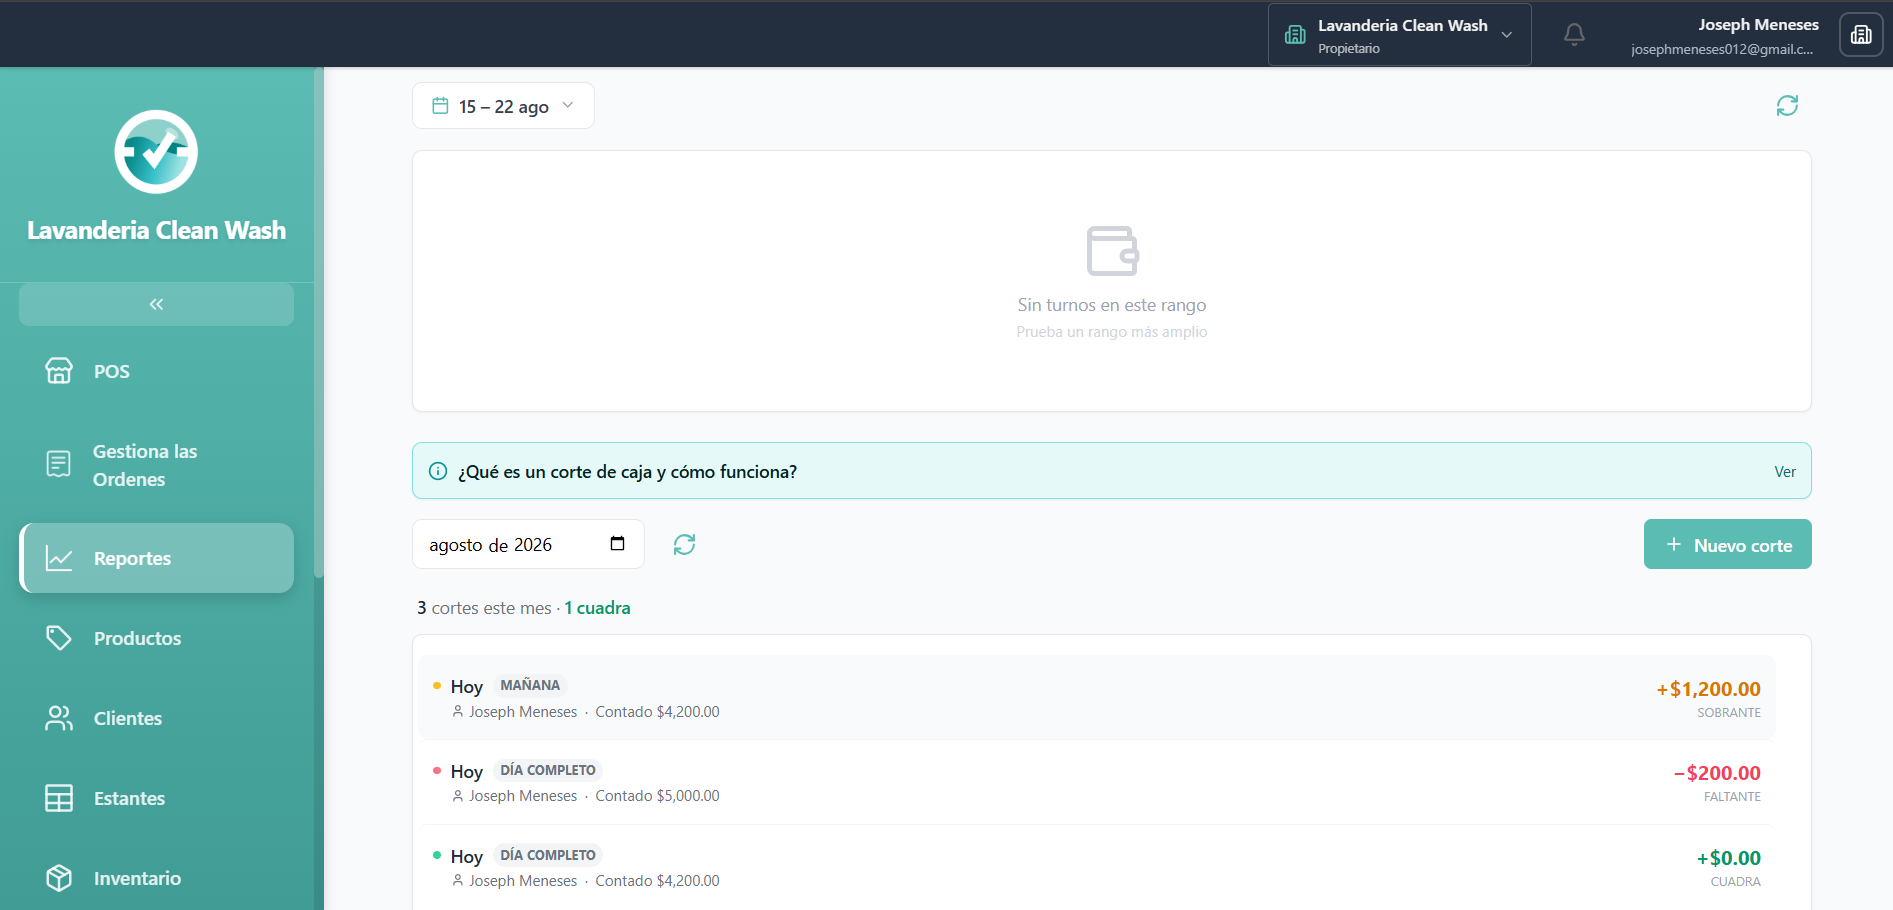The width and height of the screenshot is (1893, 910).
Task: Click the refresh icon beside the date range
Action: [x=1787, y=105]
